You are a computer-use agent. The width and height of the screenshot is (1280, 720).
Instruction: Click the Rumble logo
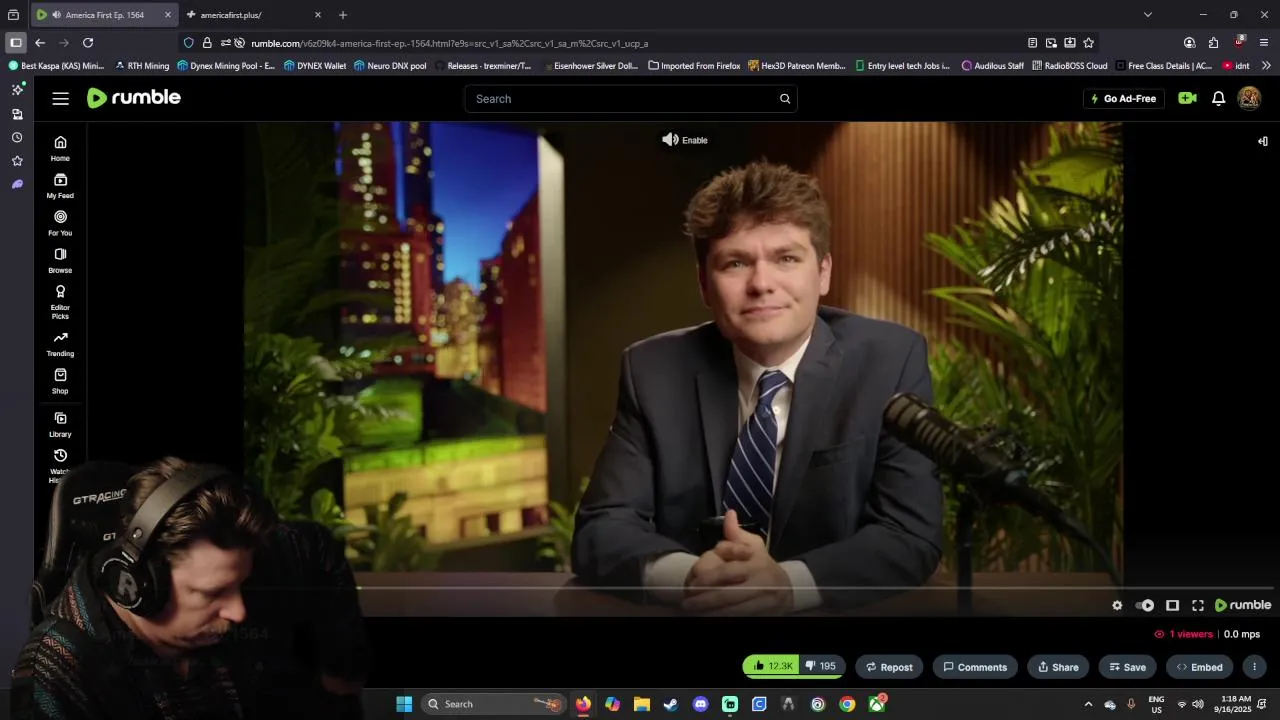pyautogui.click(x=134, y=98)
